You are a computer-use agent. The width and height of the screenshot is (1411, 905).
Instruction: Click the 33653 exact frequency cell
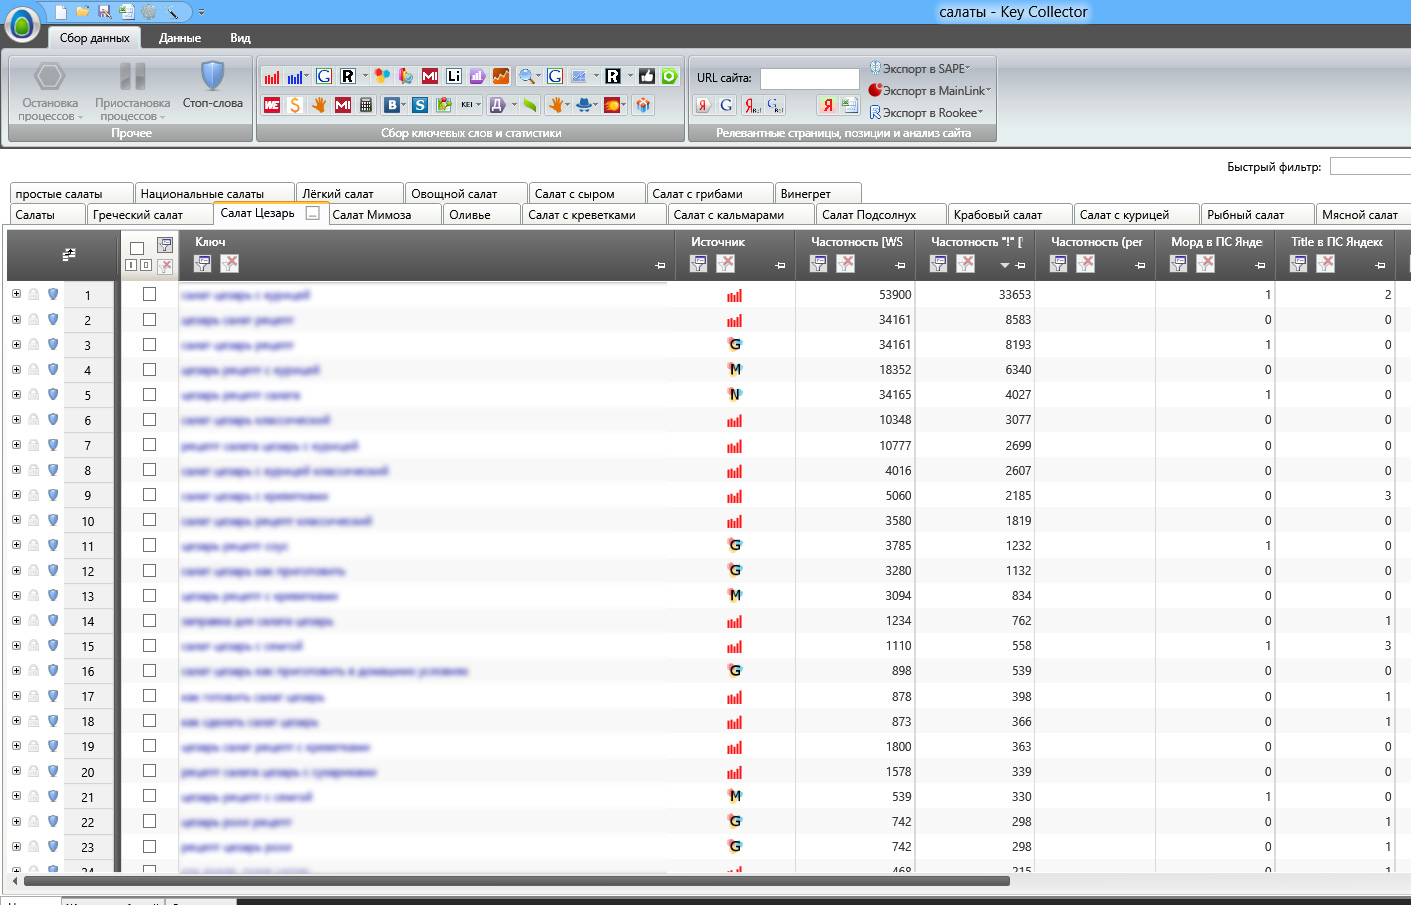pos(976,295)
